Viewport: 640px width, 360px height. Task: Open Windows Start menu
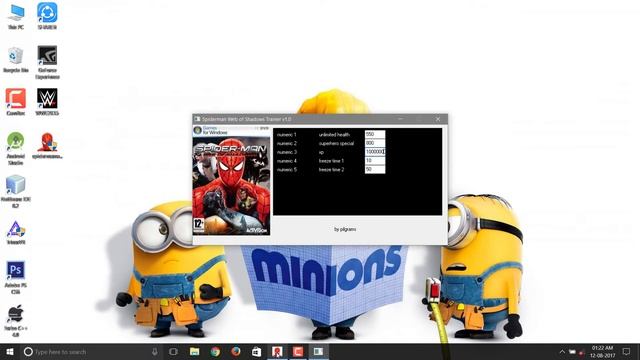click(x=10, y=351)
